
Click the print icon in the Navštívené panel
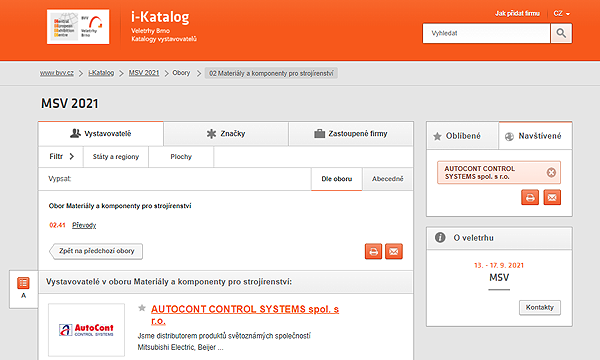tap(530, 197)
